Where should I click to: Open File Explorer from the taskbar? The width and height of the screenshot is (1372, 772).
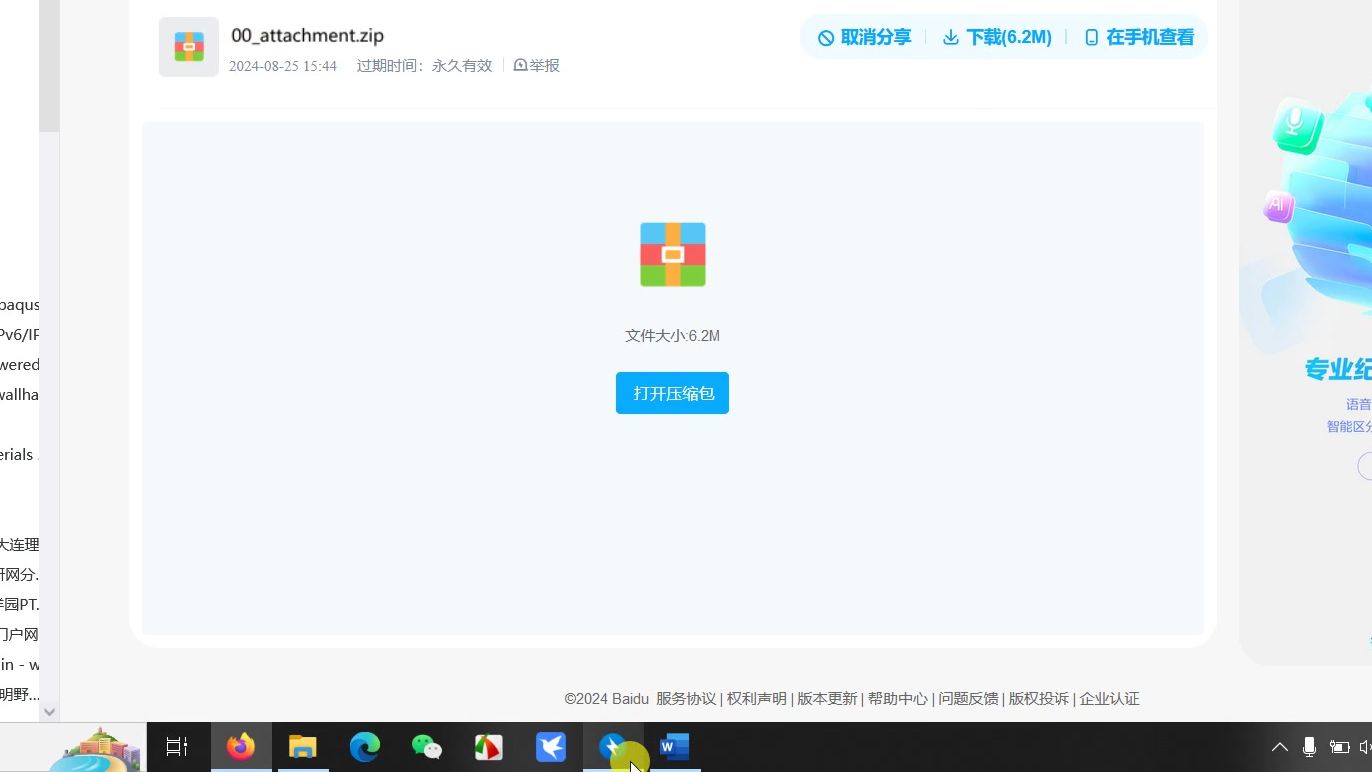point(303,747)
